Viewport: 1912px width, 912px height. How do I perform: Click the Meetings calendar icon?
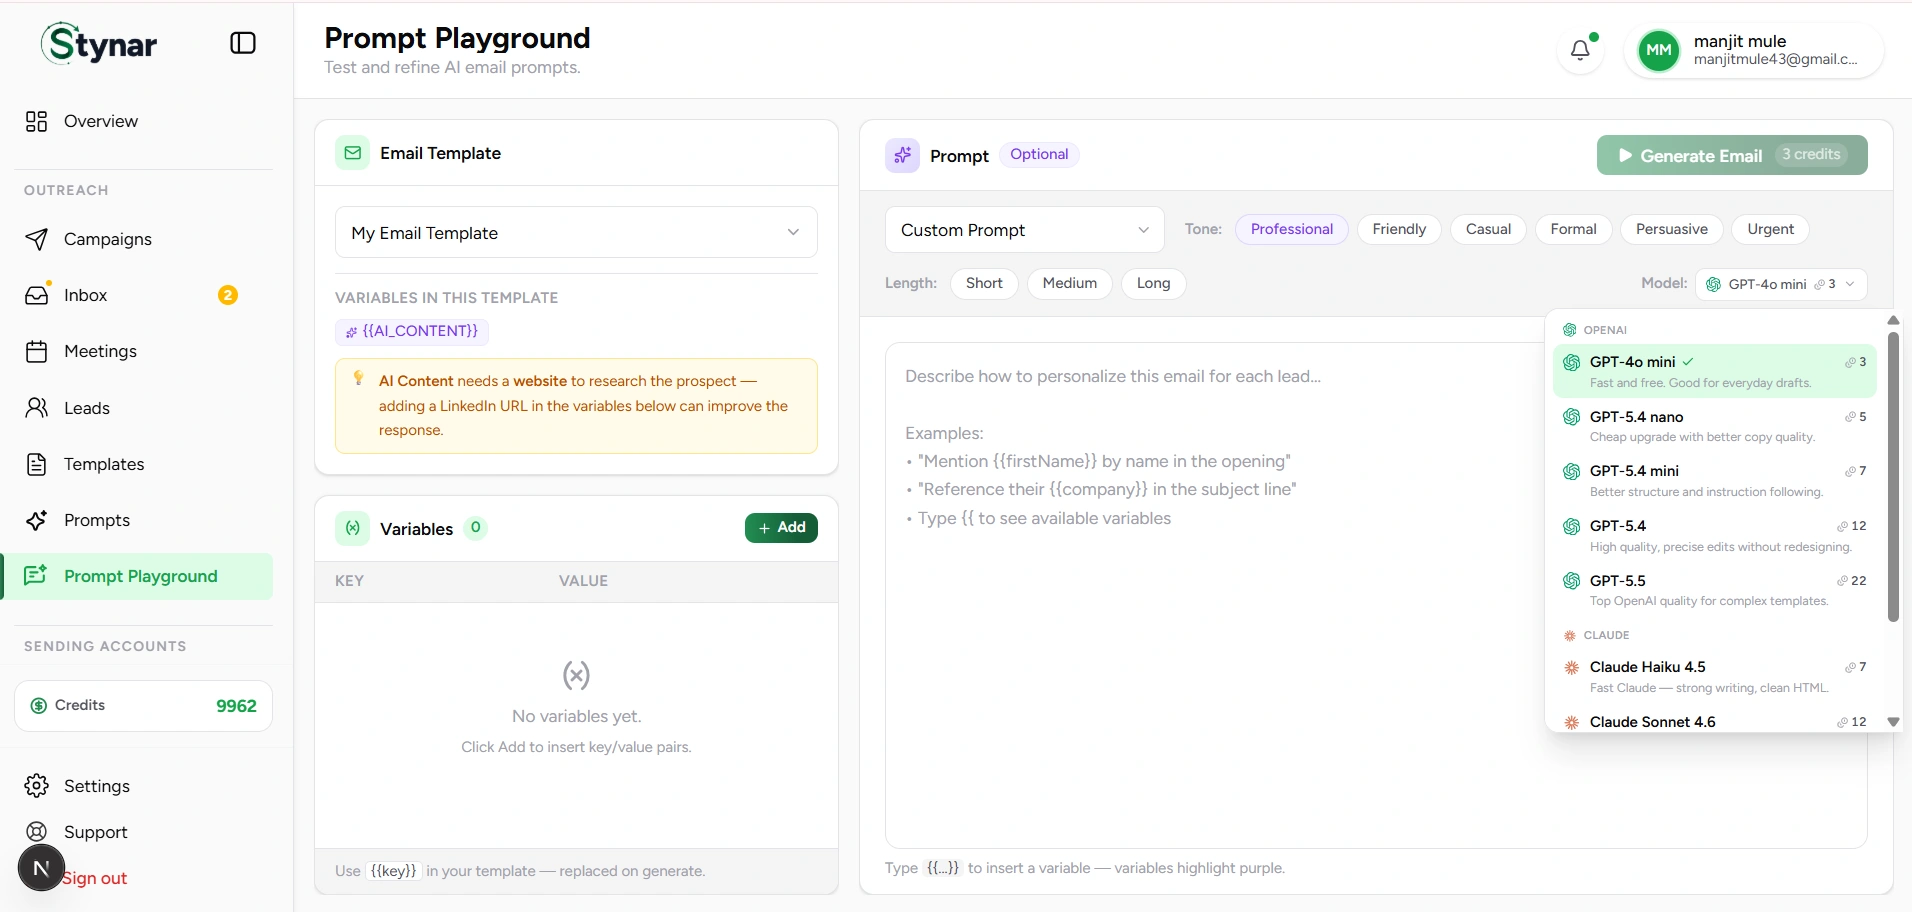point(37,351)
